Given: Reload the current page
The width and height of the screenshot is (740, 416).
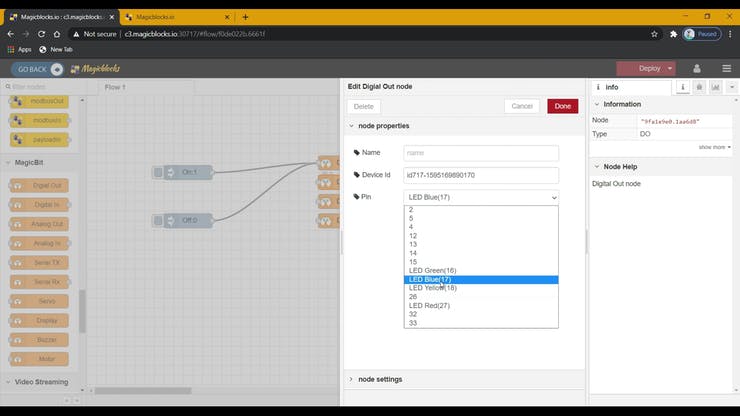Looking at the screenshot, I should coord(42,34).
